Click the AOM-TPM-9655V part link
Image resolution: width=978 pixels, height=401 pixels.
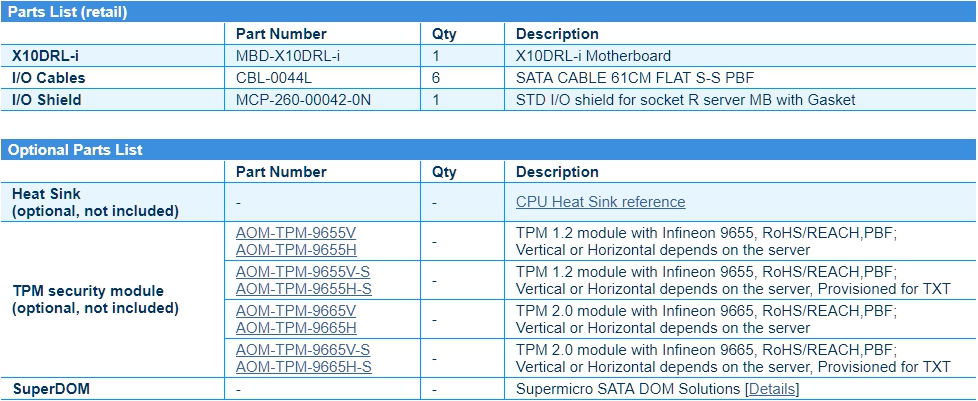296,233
